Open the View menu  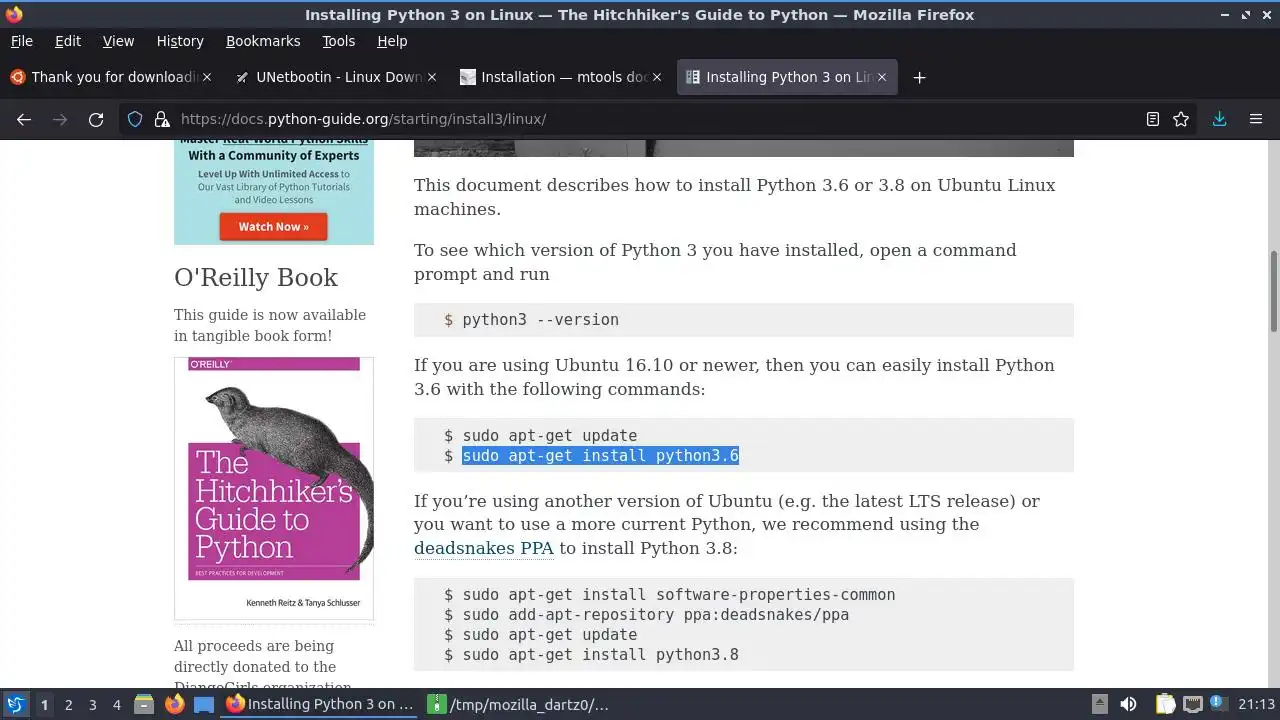click(118, 41)
